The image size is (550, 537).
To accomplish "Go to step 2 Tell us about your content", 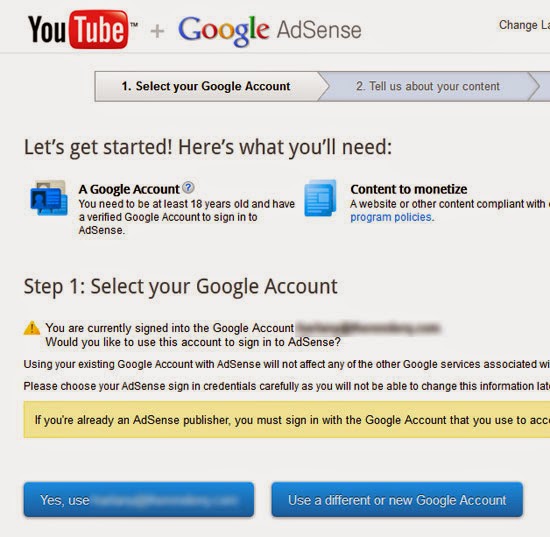I will [x=428, y=87].
